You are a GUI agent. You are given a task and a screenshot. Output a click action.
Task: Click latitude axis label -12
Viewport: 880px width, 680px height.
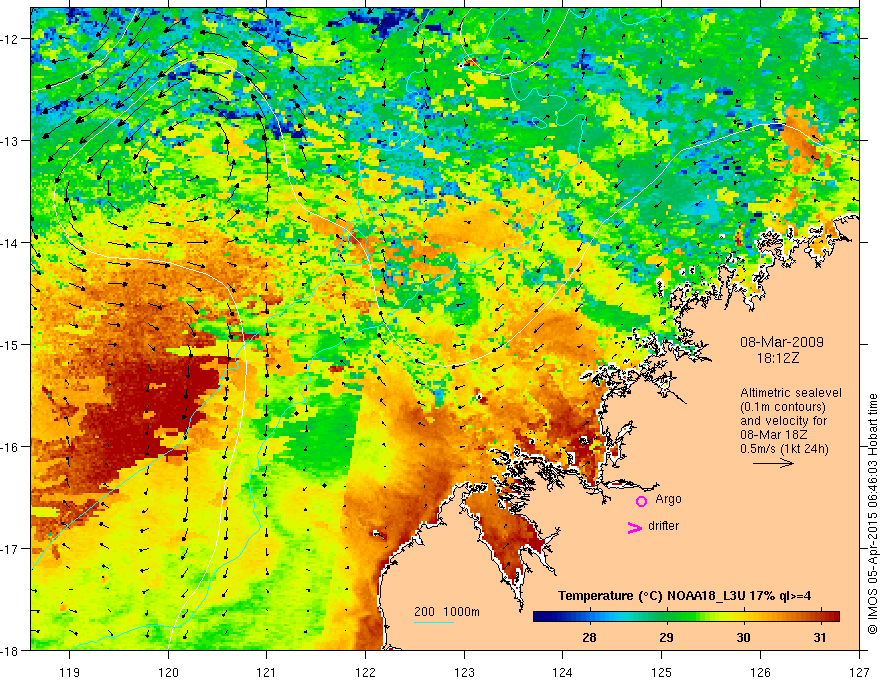(x=11, y=39)
